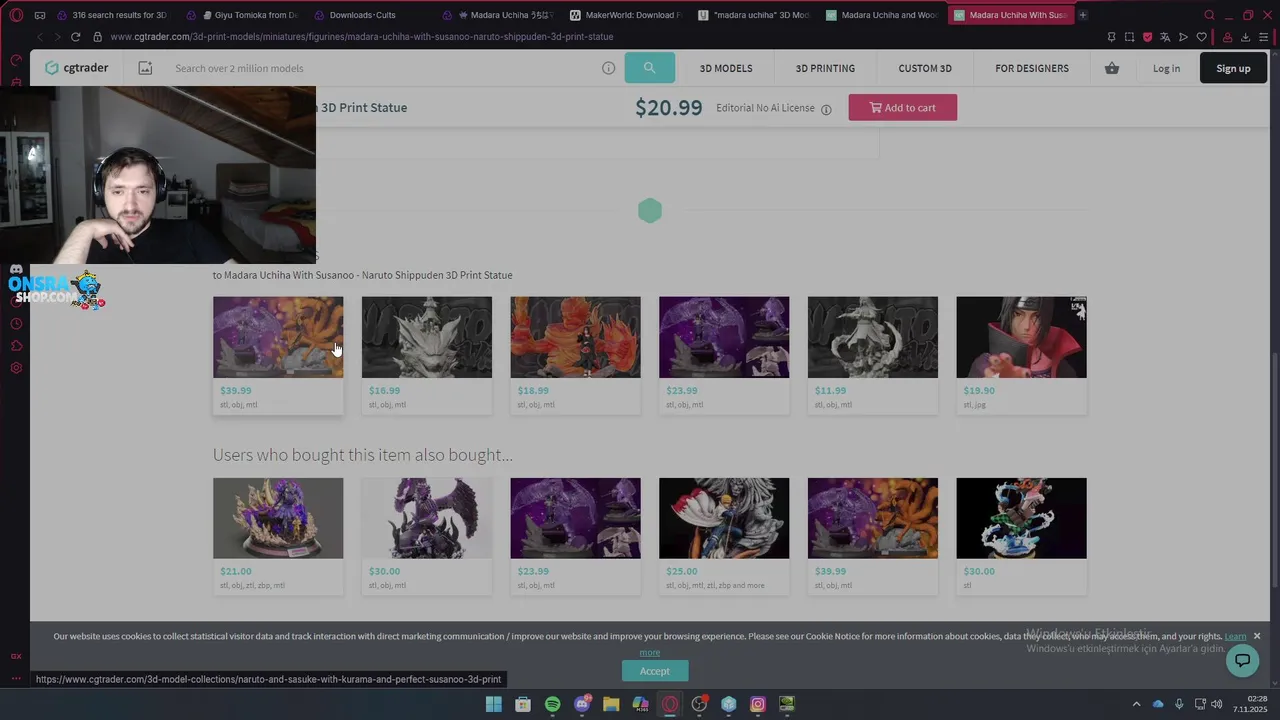Screen dimensions: 1280x720
Task: Pin this page using the pinboard icon
Action: (x=1111, y=37)
